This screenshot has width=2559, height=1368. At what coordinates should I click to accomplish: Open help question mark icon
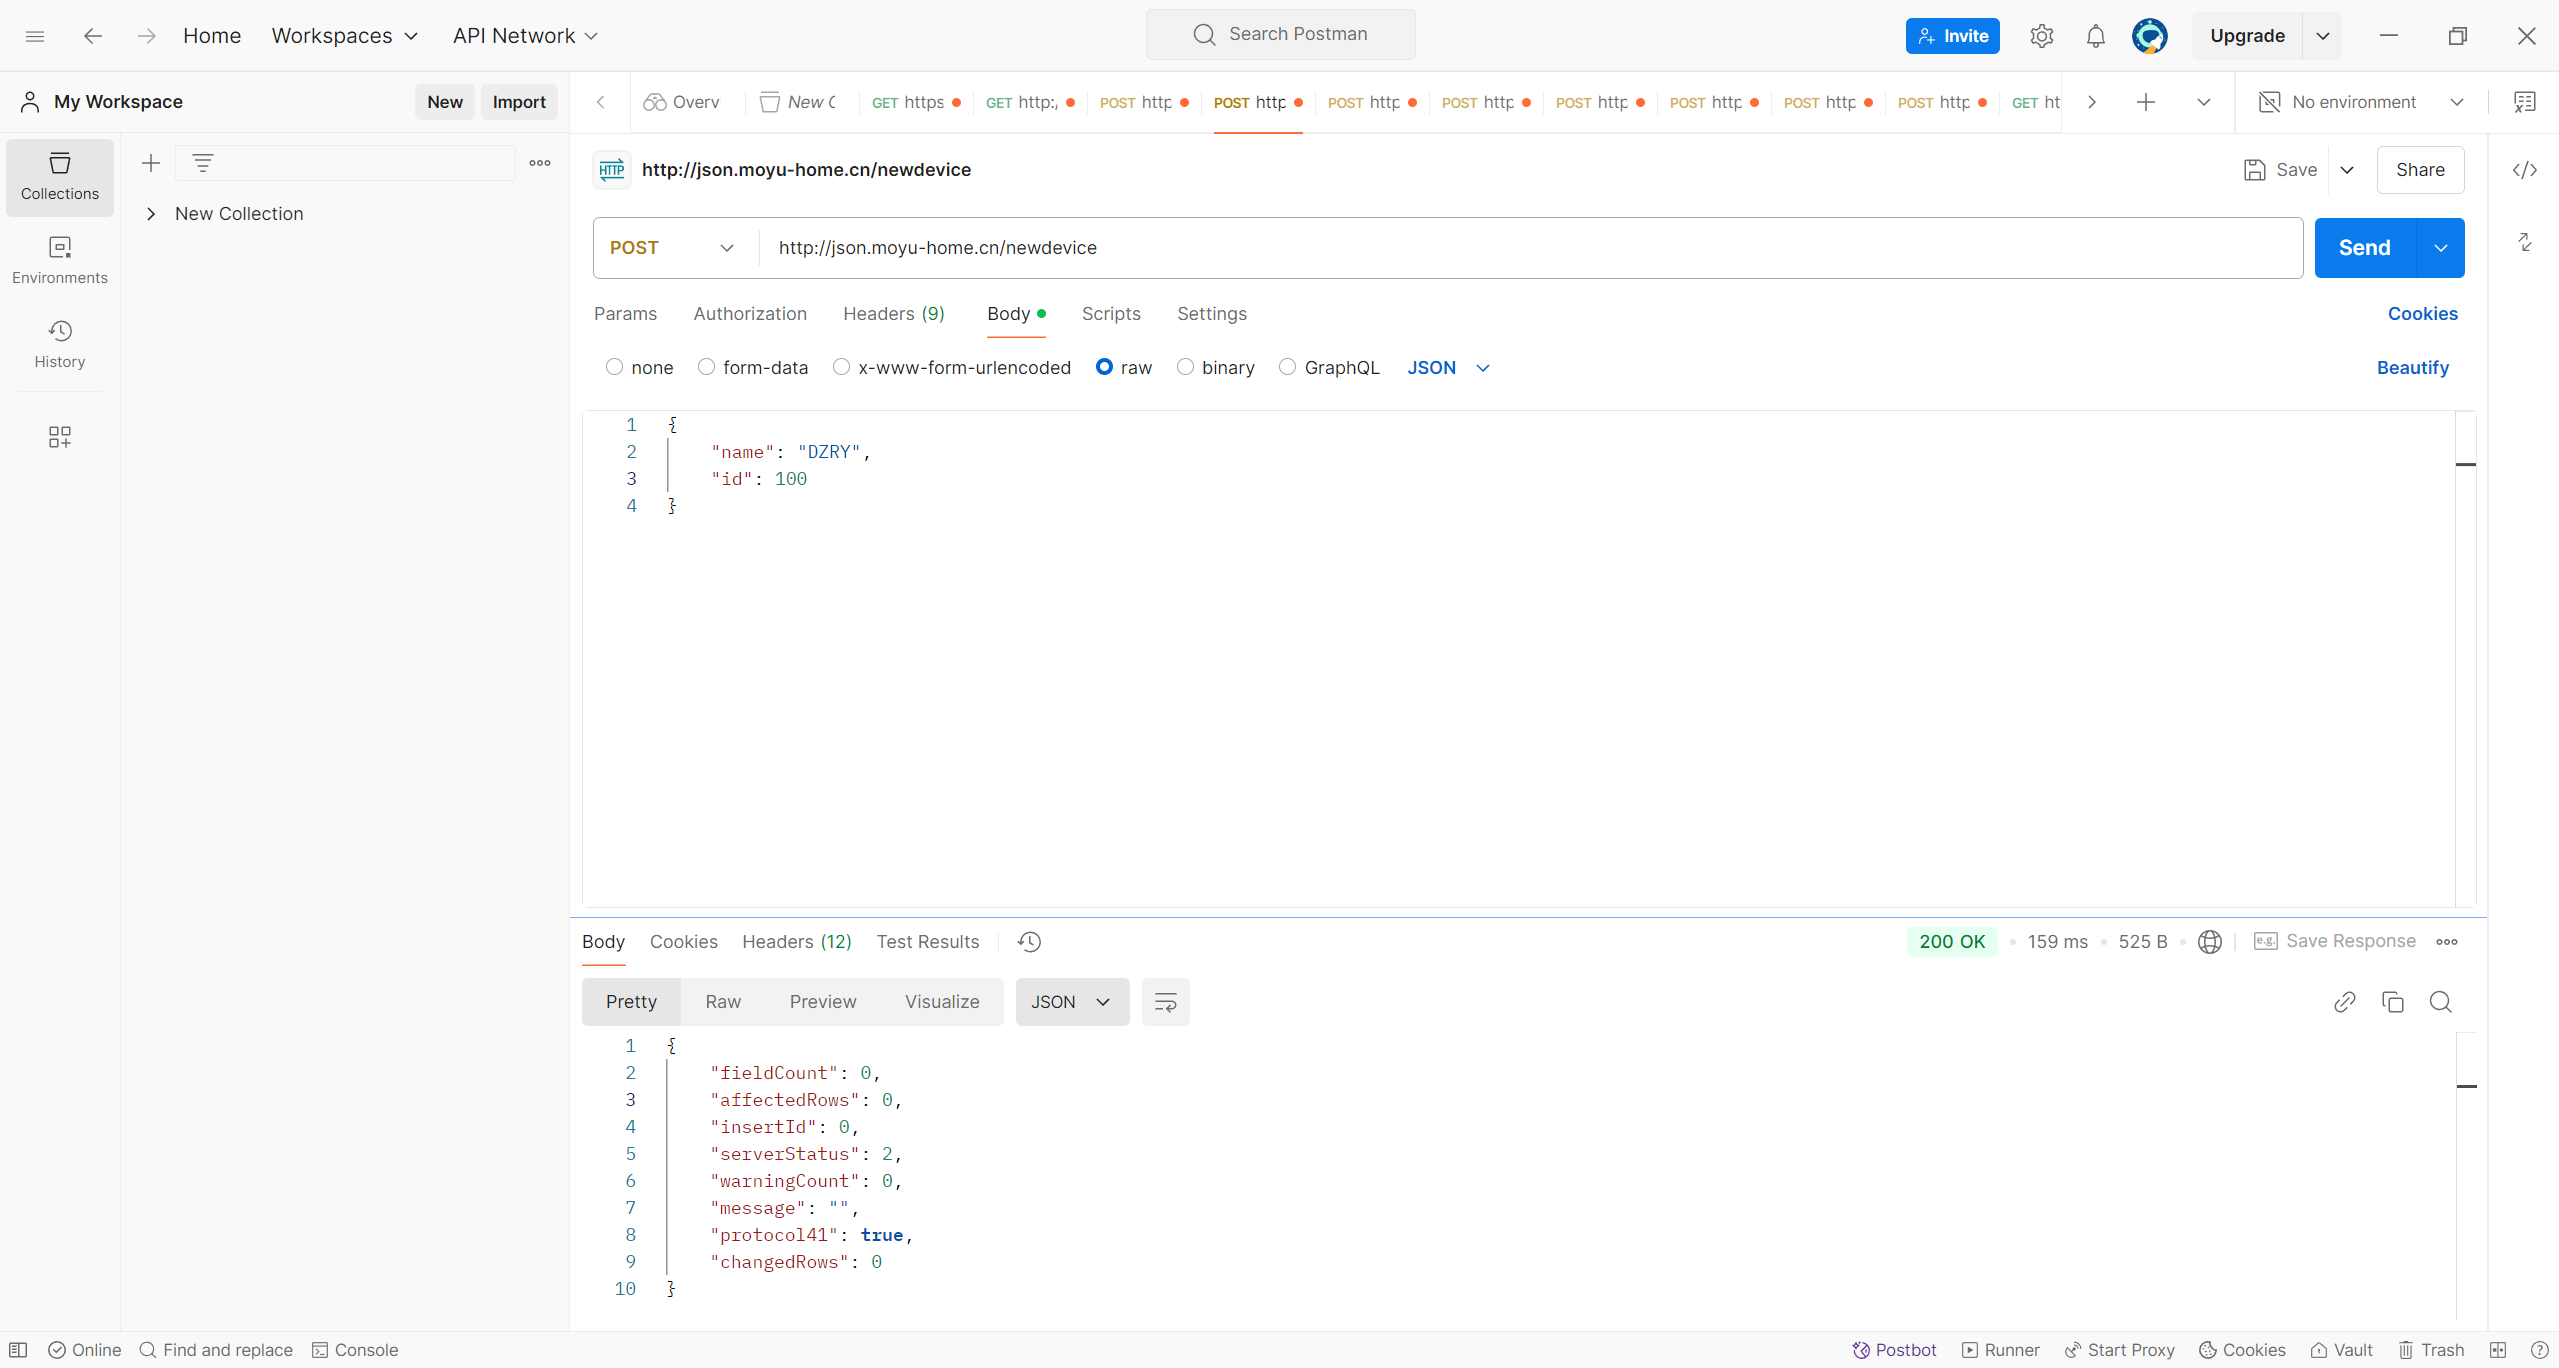pos(2539,1350)
